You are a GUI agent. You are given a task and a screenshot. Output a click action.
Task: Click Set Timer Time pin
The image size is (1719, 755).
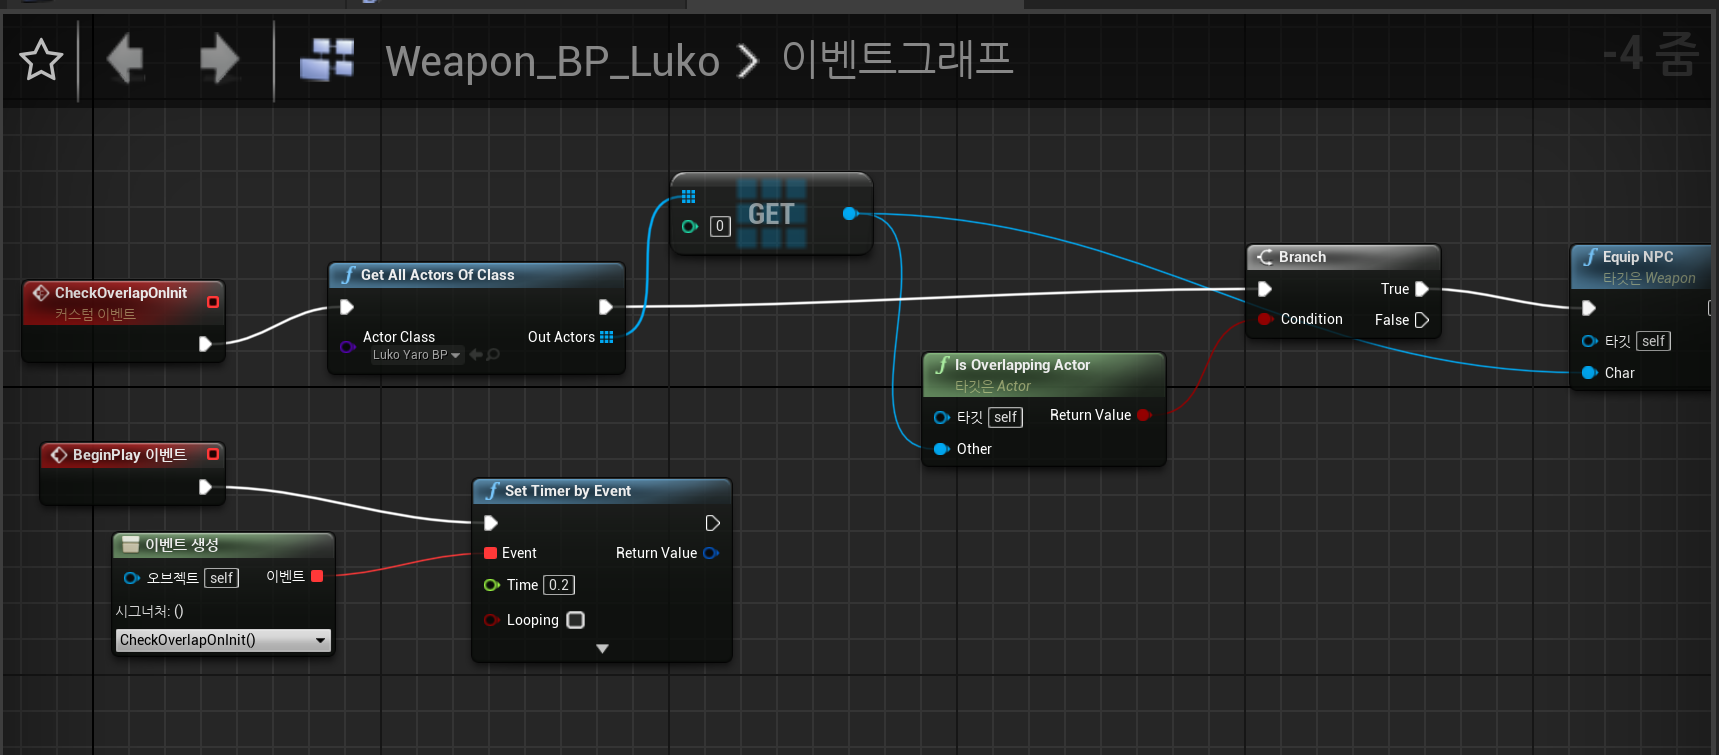tap(491, 585)
